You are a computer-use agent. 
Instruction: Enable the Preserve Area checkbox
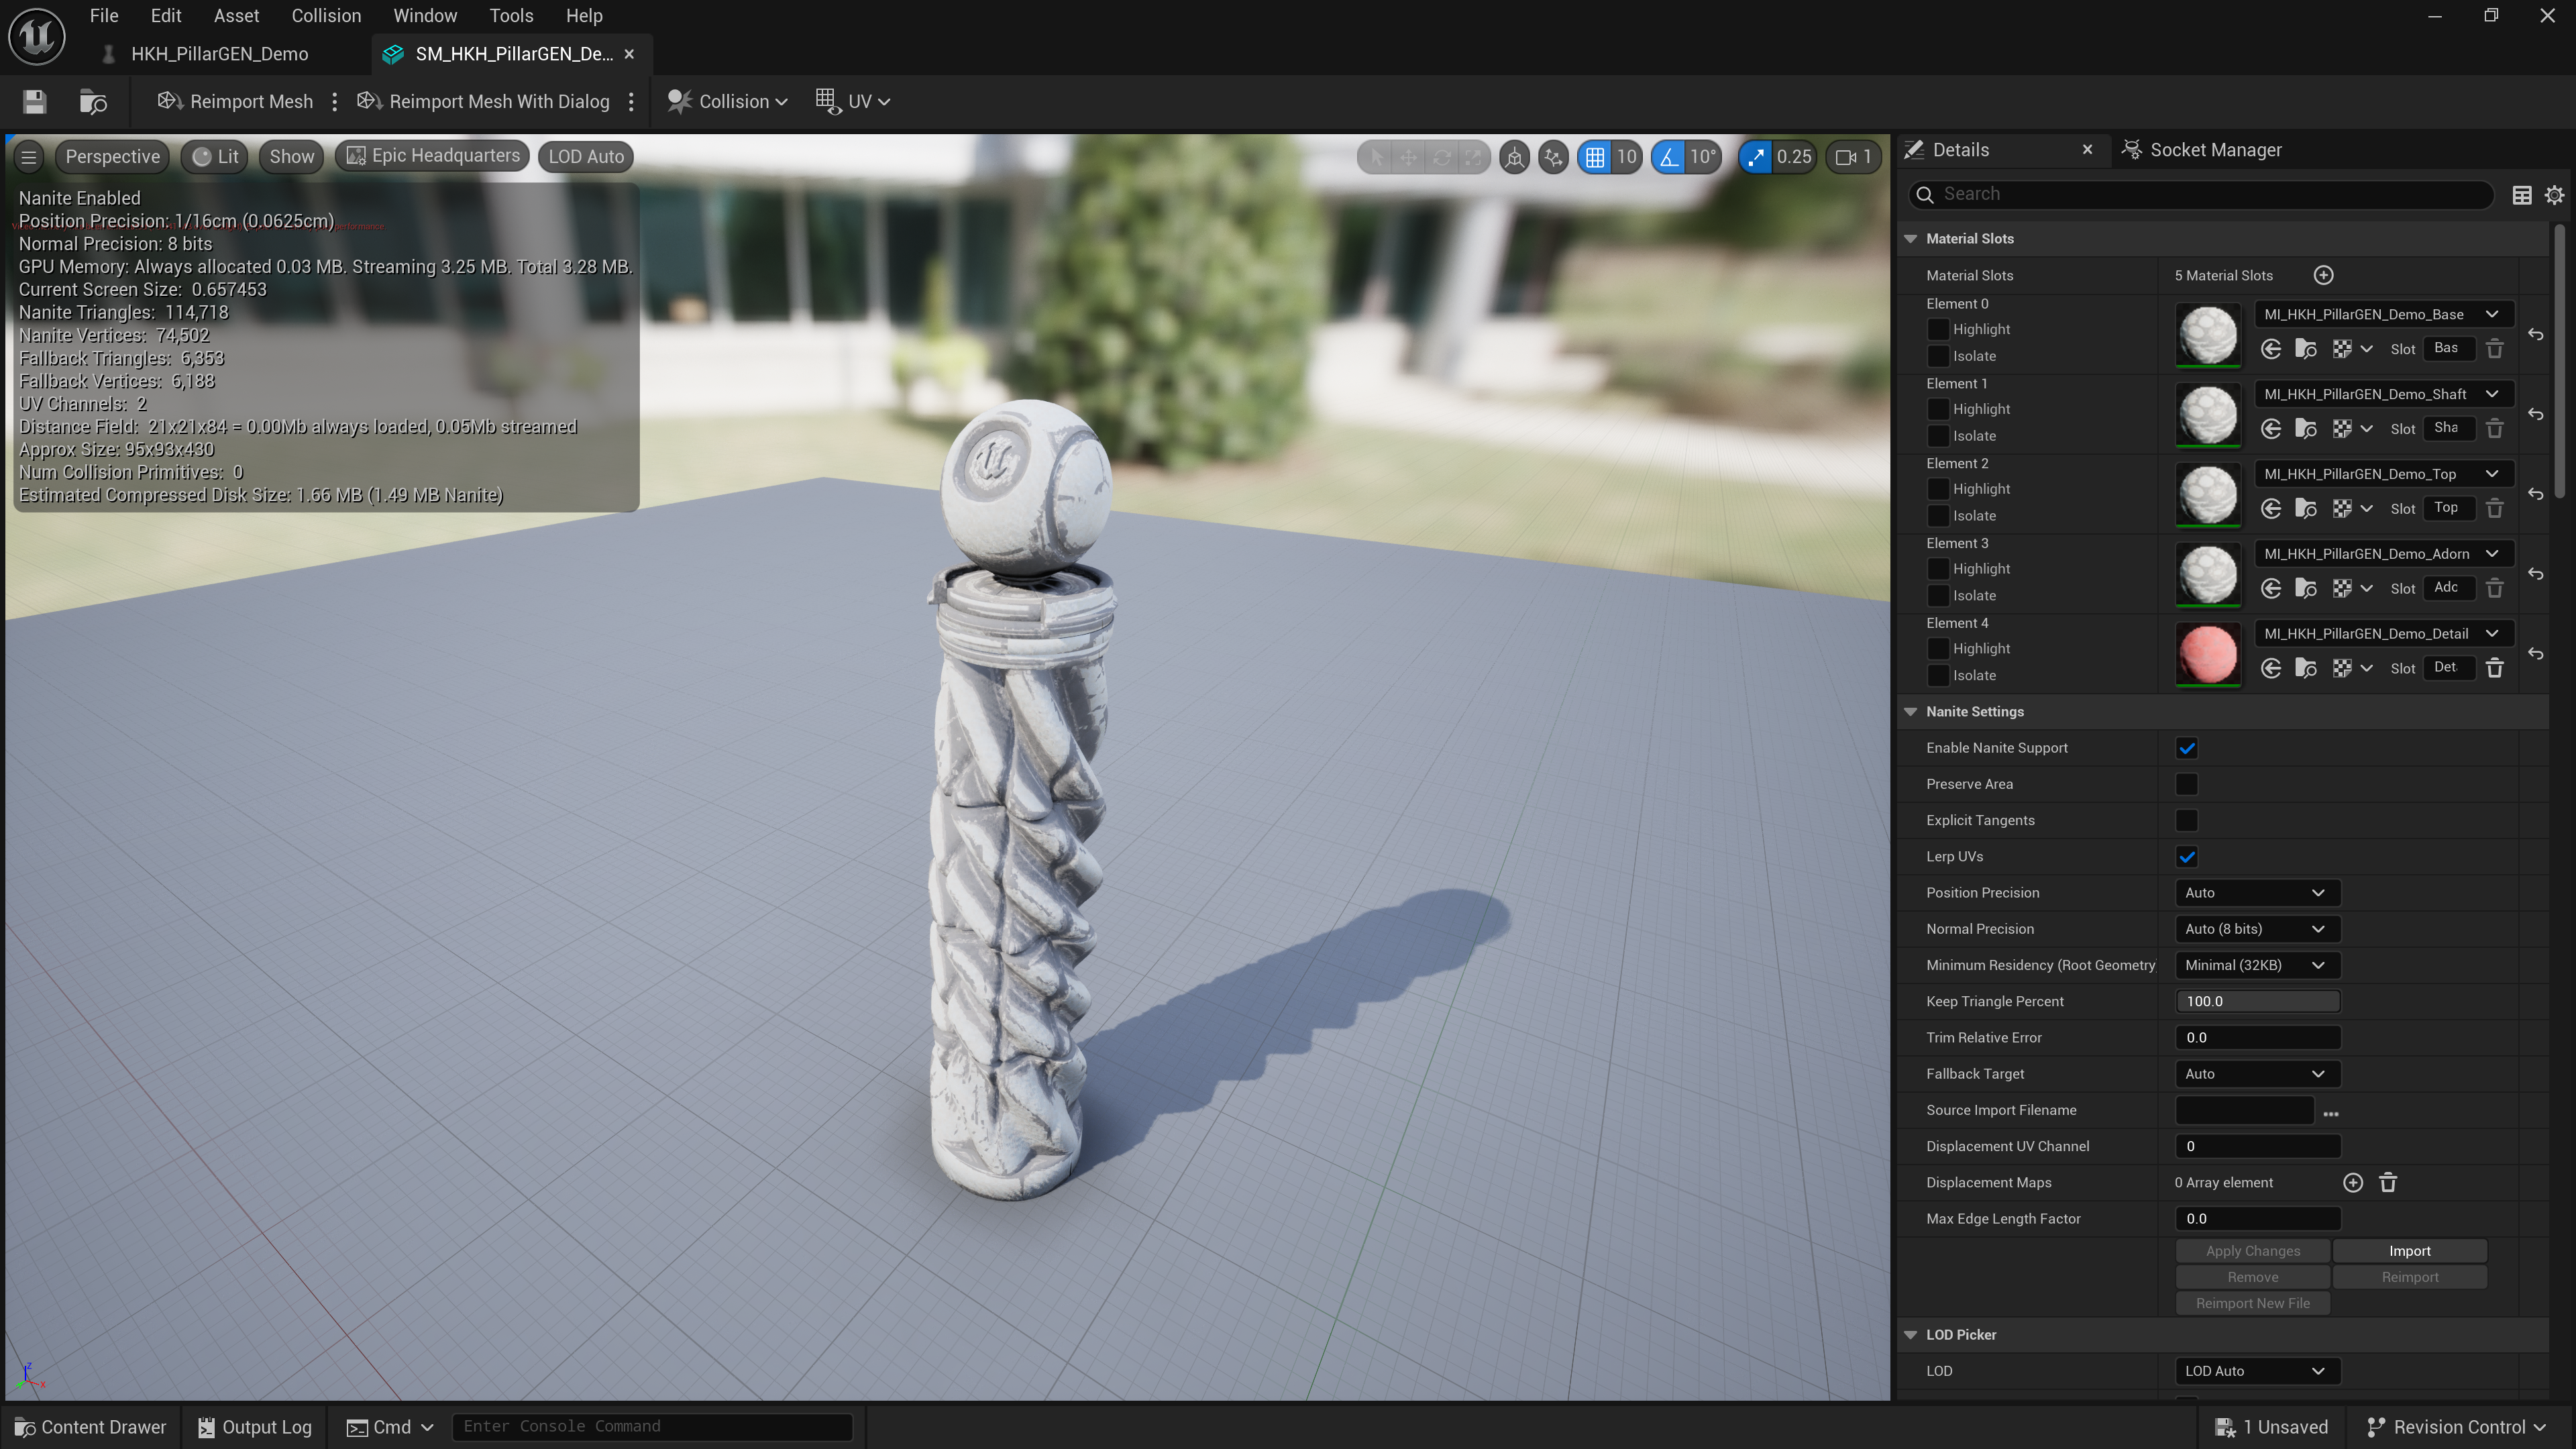2186,784
